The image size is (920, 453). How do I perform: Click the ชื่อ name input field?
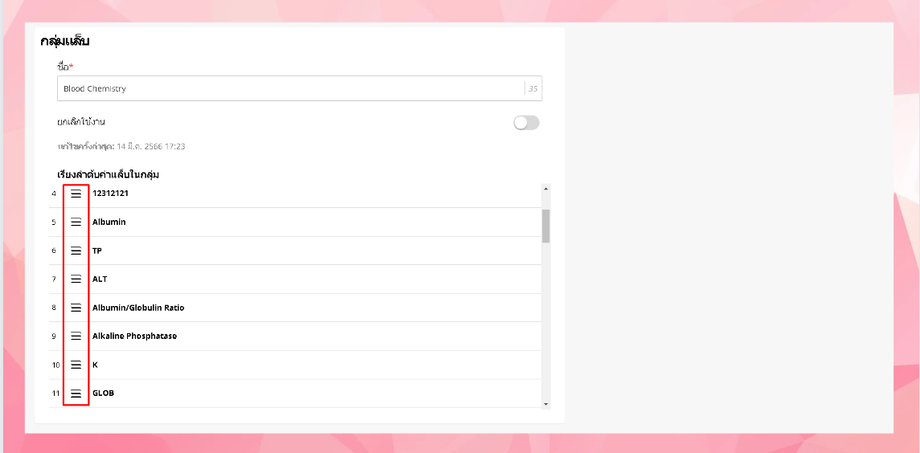tap(290, 89)
